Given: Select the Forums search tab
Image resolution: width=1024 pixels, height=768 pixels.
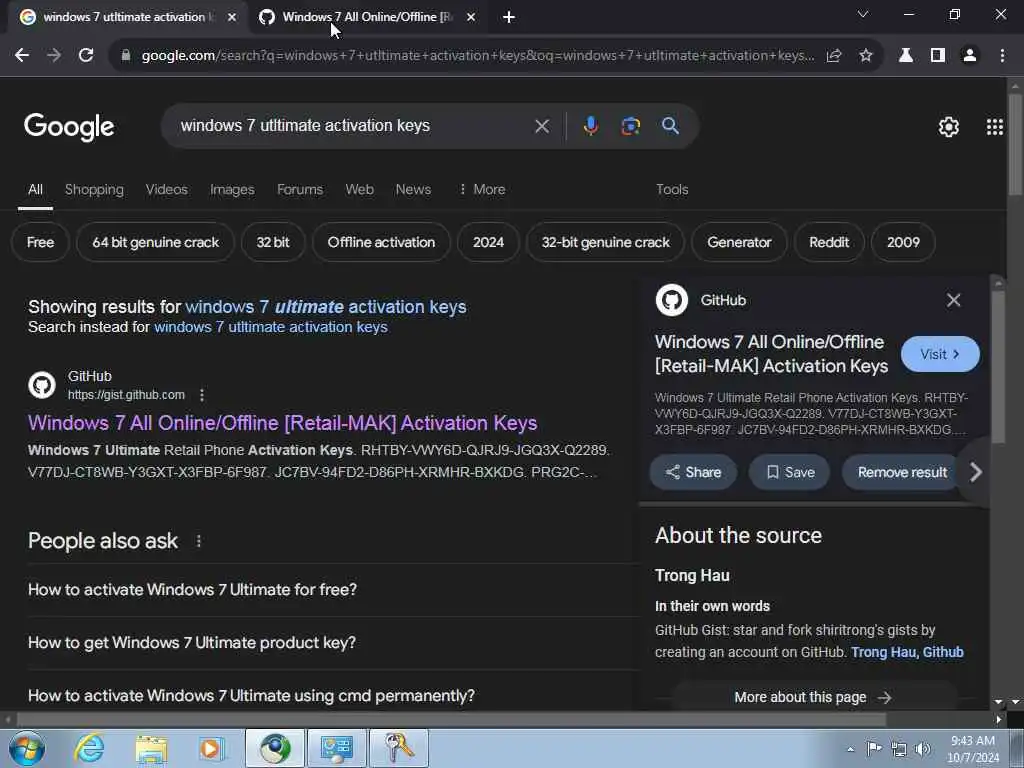Looking at the screenshot, I should tap(300, 189).
